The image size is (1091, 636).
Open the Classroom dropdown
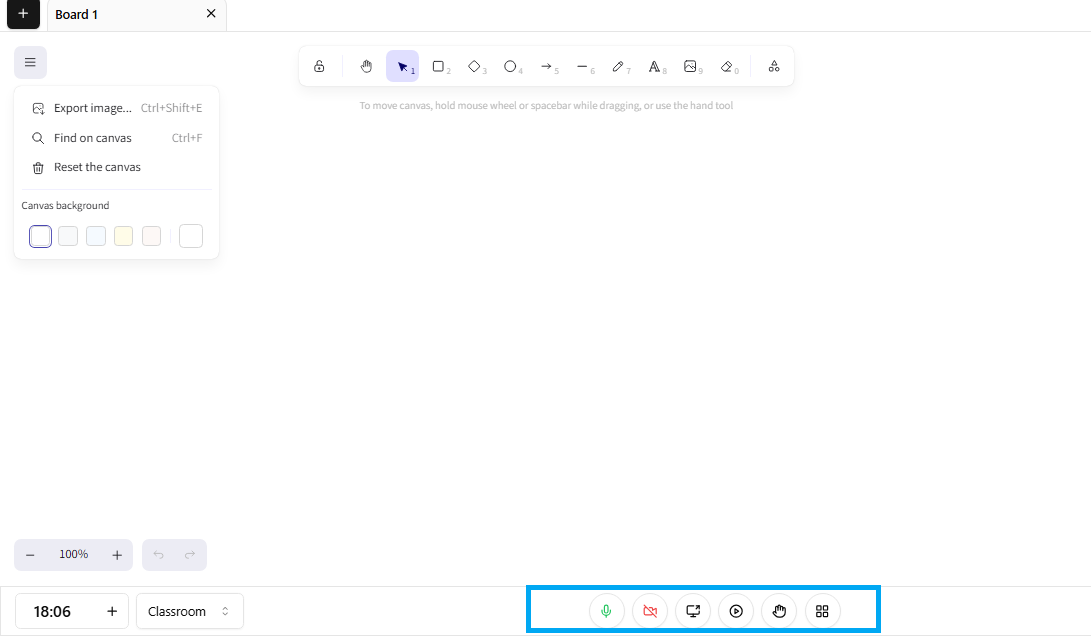pyautogui.click(x=189, y=611)
